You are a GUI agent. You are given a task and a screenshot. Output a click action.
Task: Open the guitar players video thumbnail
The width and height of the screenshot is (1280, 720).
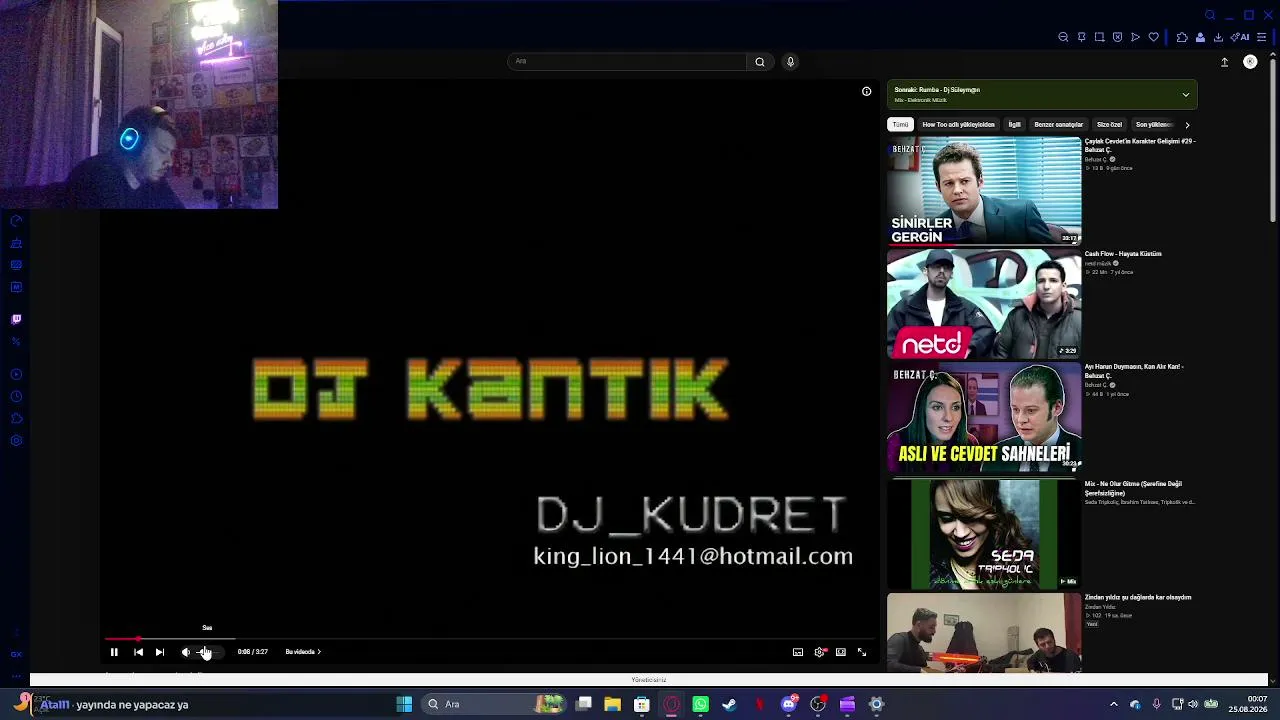[x=984, y=633]
